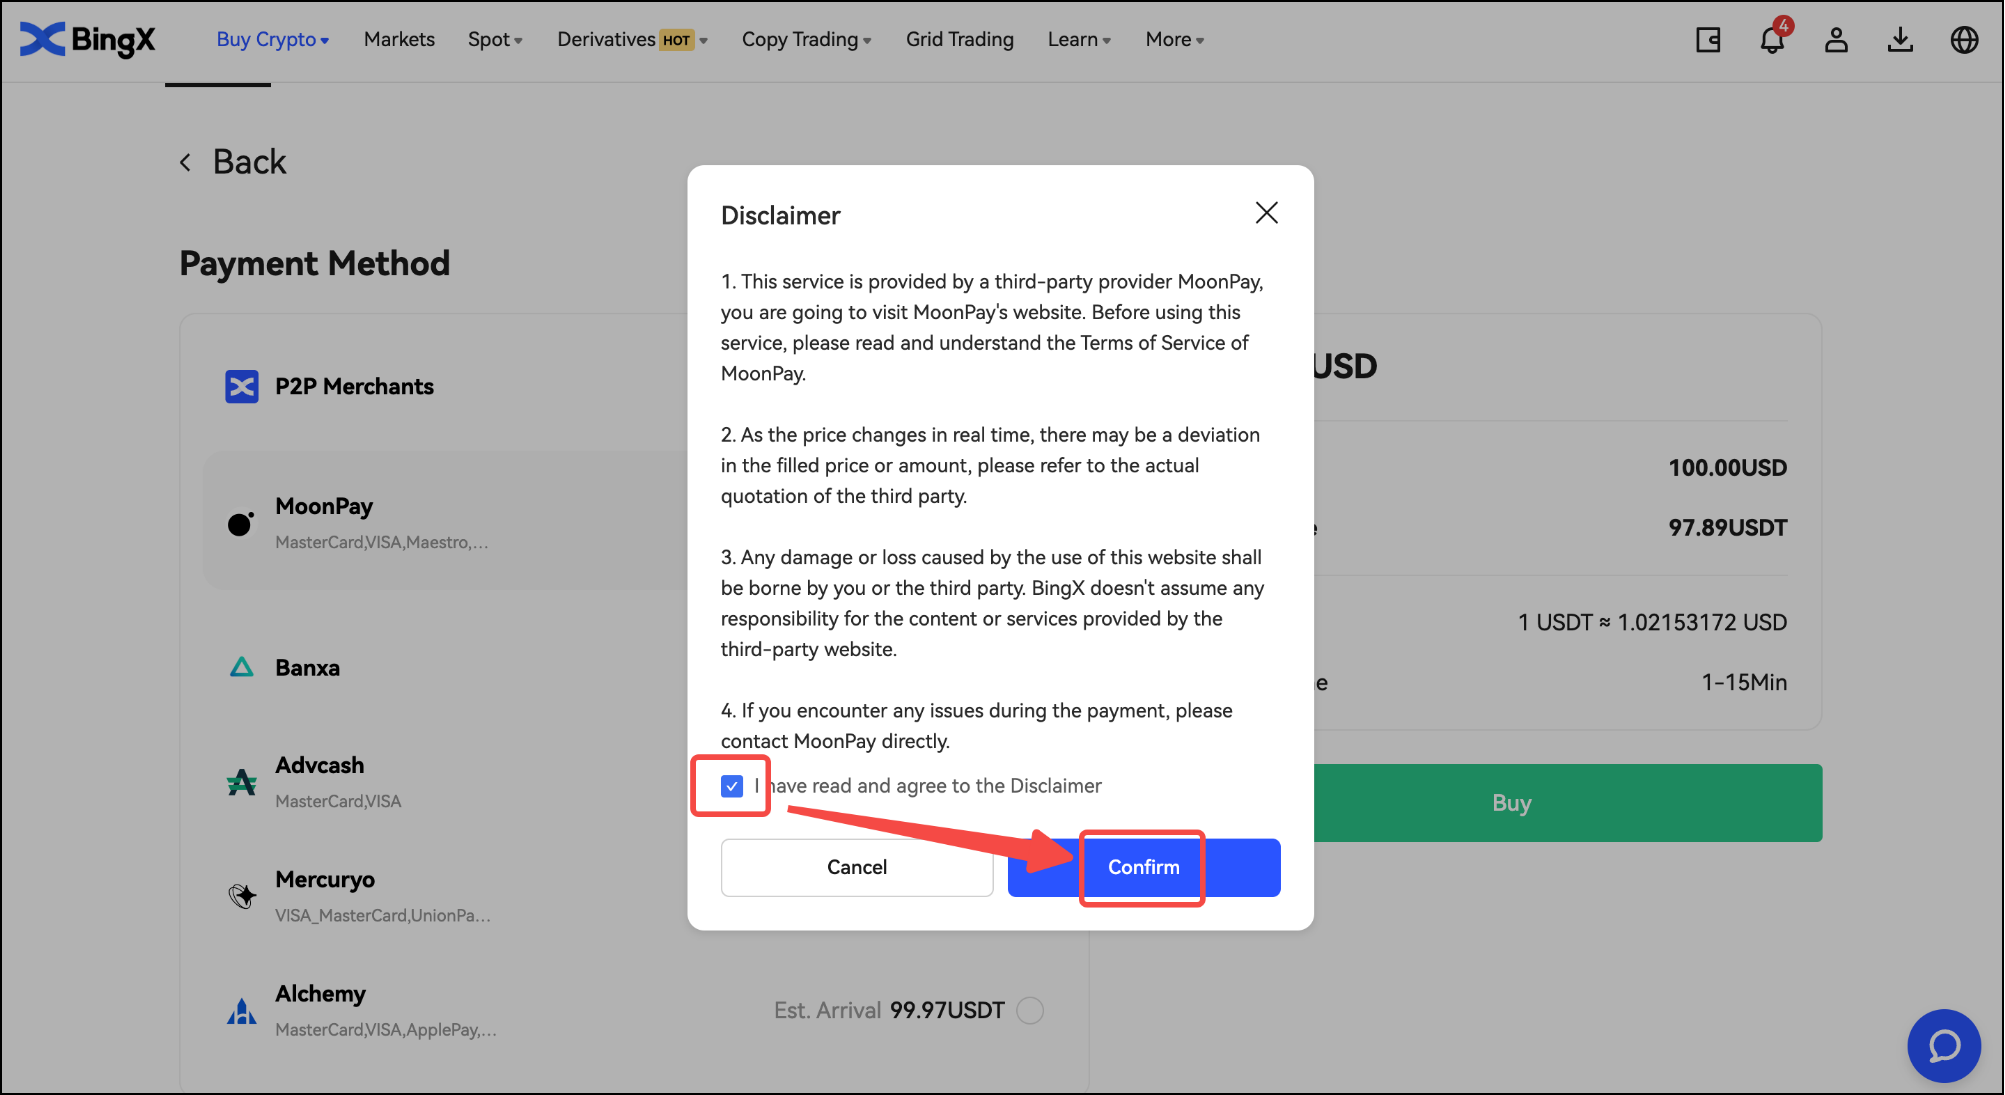Click the HOT badge on Derivatives
2005x1095 pixels.
pyautogui.click(x=677, y=40)
